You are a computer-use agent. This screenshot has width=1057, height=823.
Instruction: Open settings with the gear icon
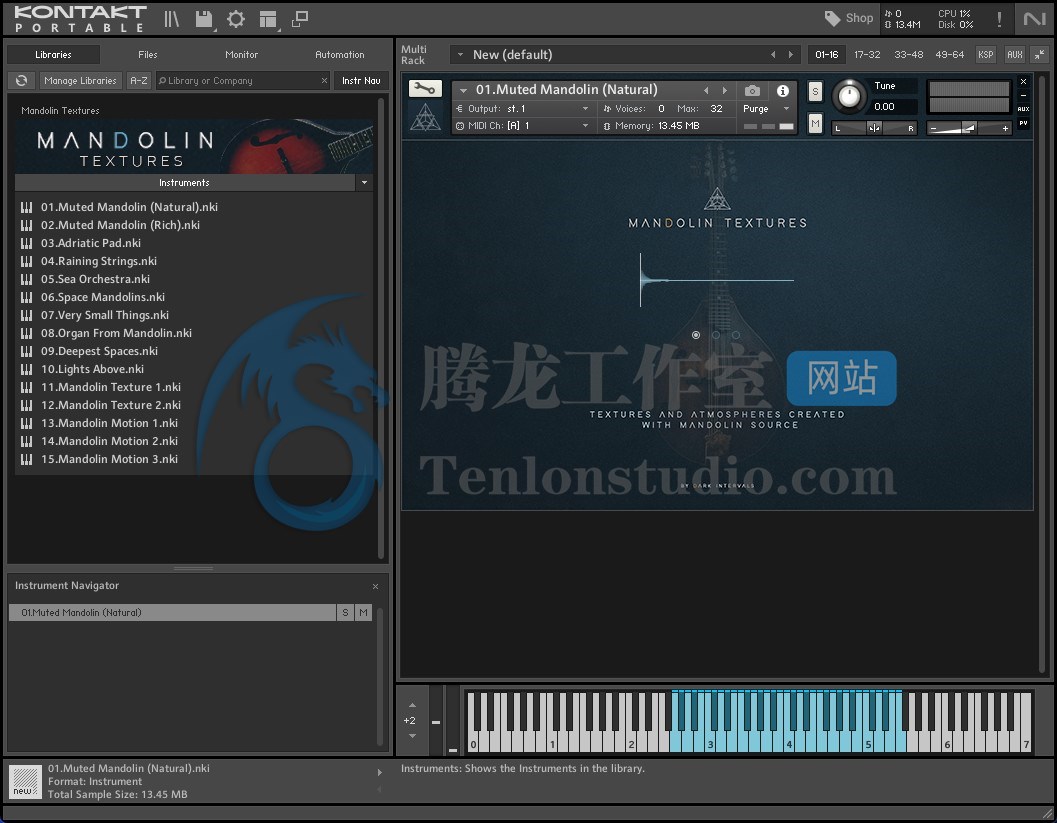(x=236, y=19)
